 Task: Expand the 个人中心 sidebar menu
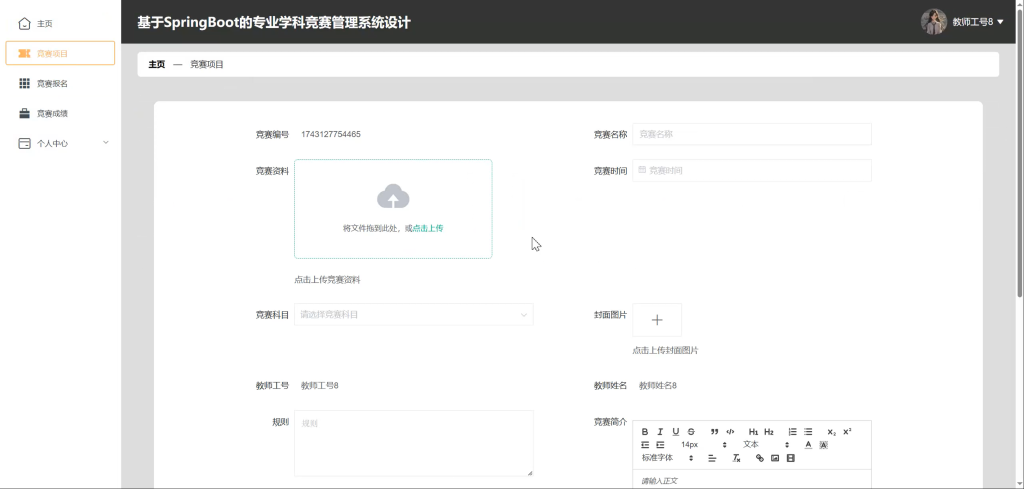[x=61, y=144]
